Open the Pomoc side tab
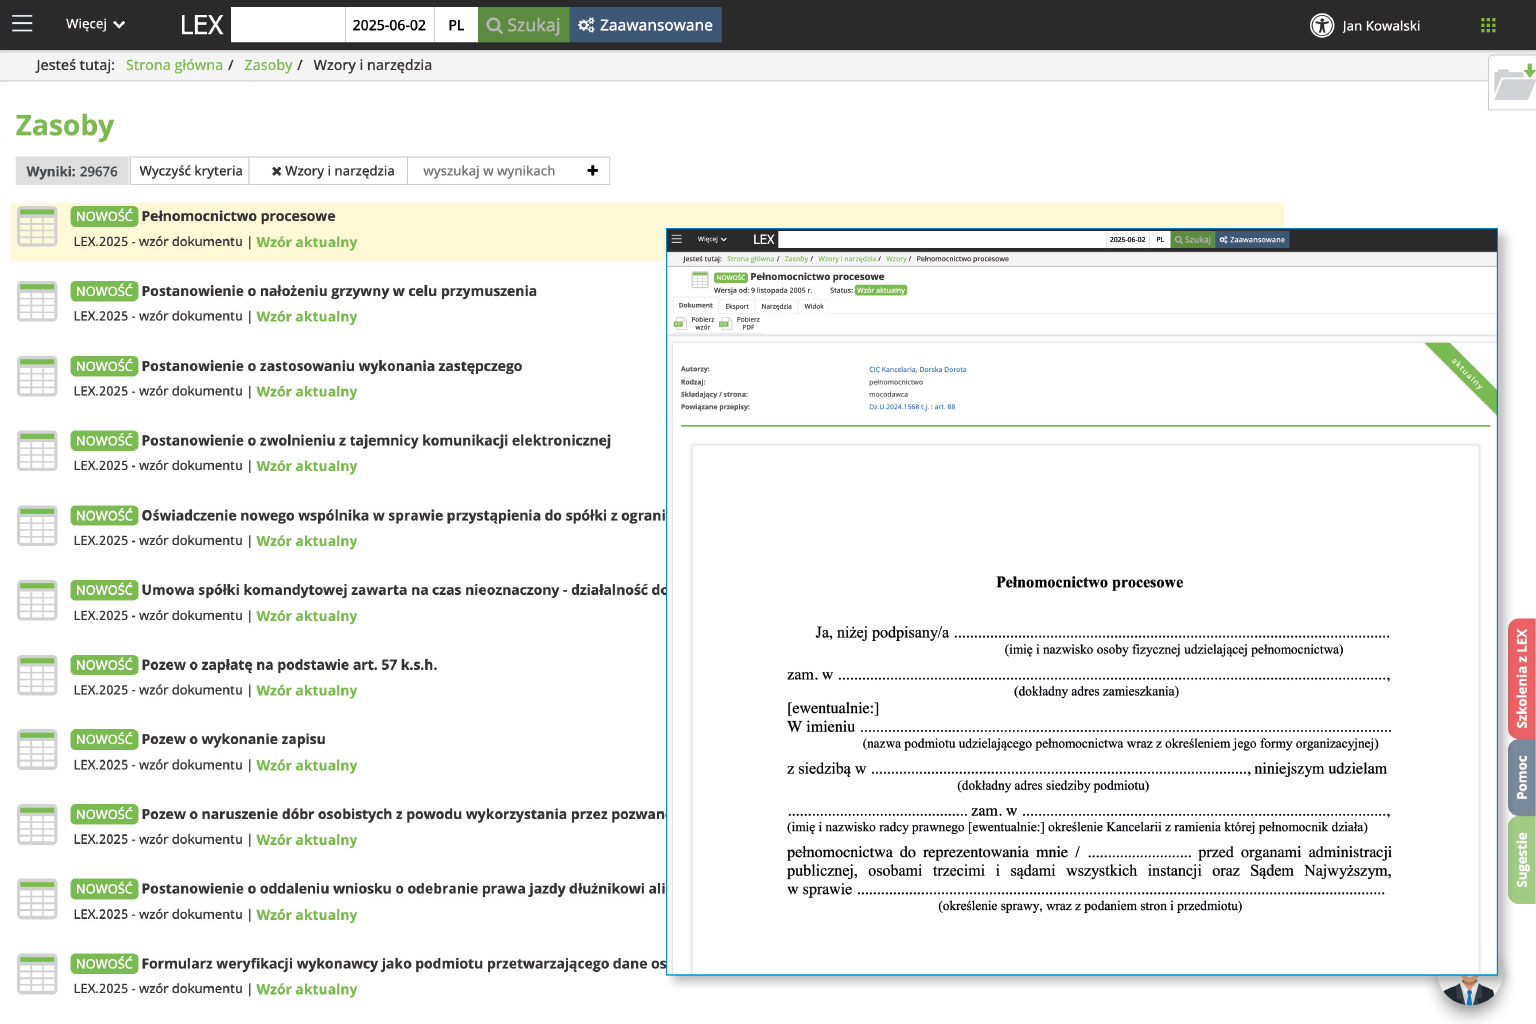1536x1024 pixels. tap(1521, 777)
